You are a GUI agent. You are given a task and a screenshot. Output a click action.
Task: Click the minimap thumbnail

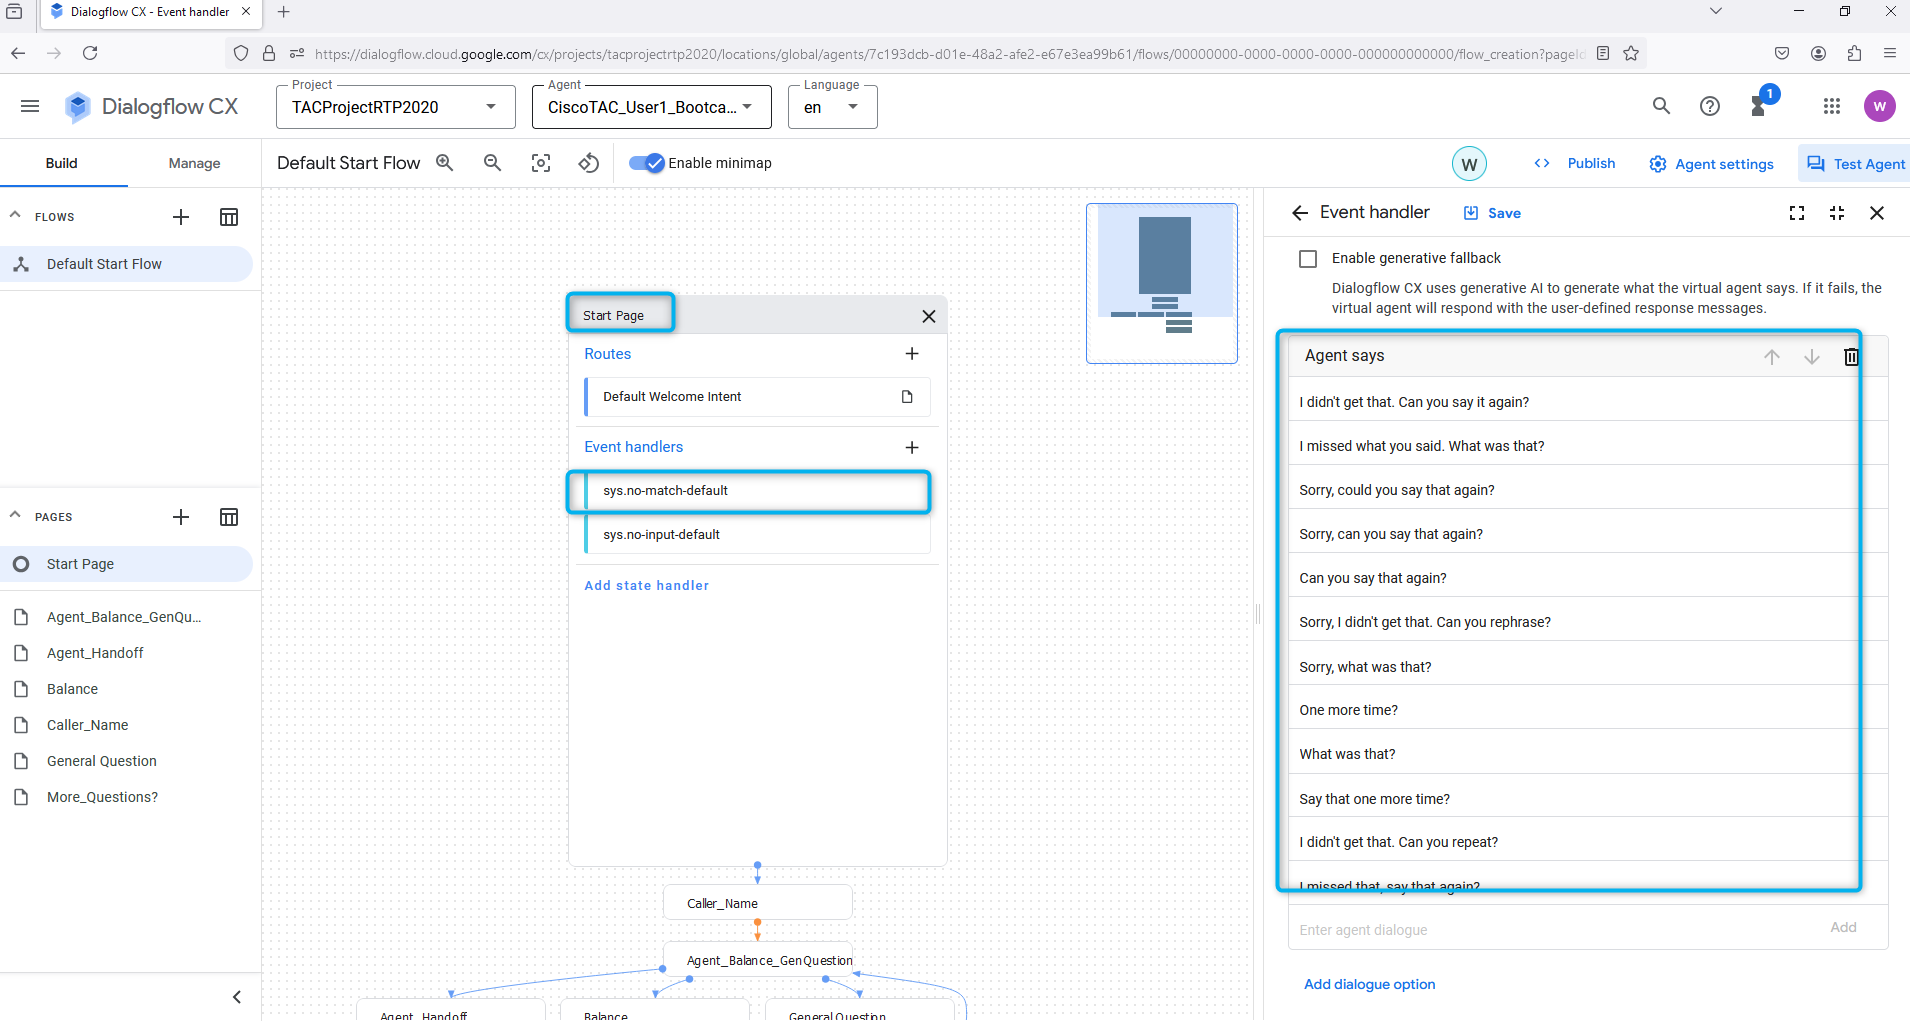click(x=1162, y=283)
